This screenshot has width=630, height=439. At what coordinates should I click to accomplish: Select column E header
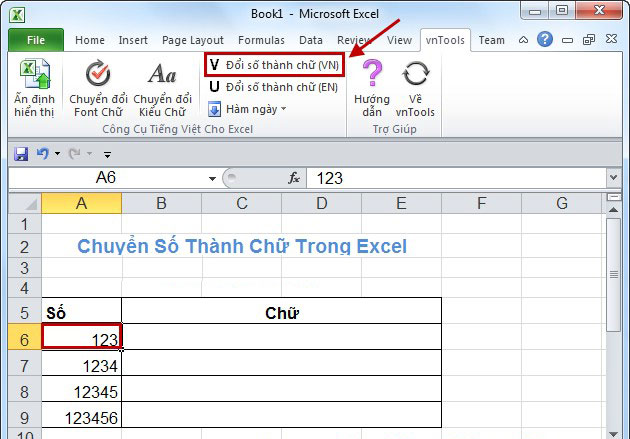click(401, 203)
